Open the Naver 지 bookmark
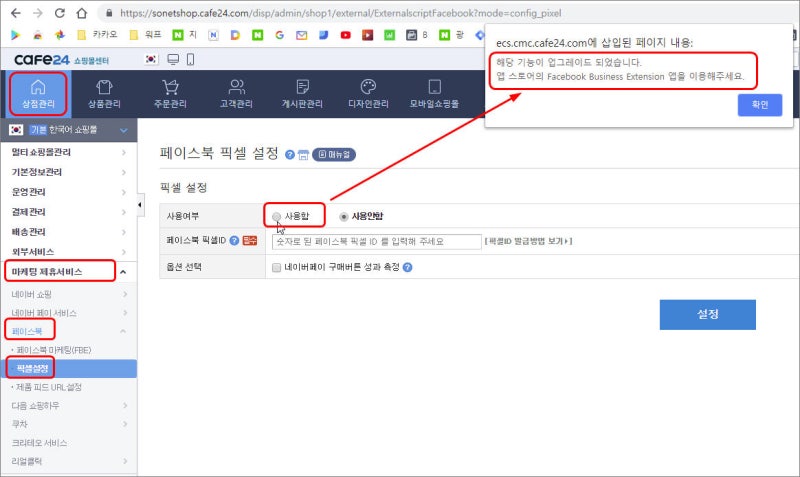 click(x=184, y=35)
